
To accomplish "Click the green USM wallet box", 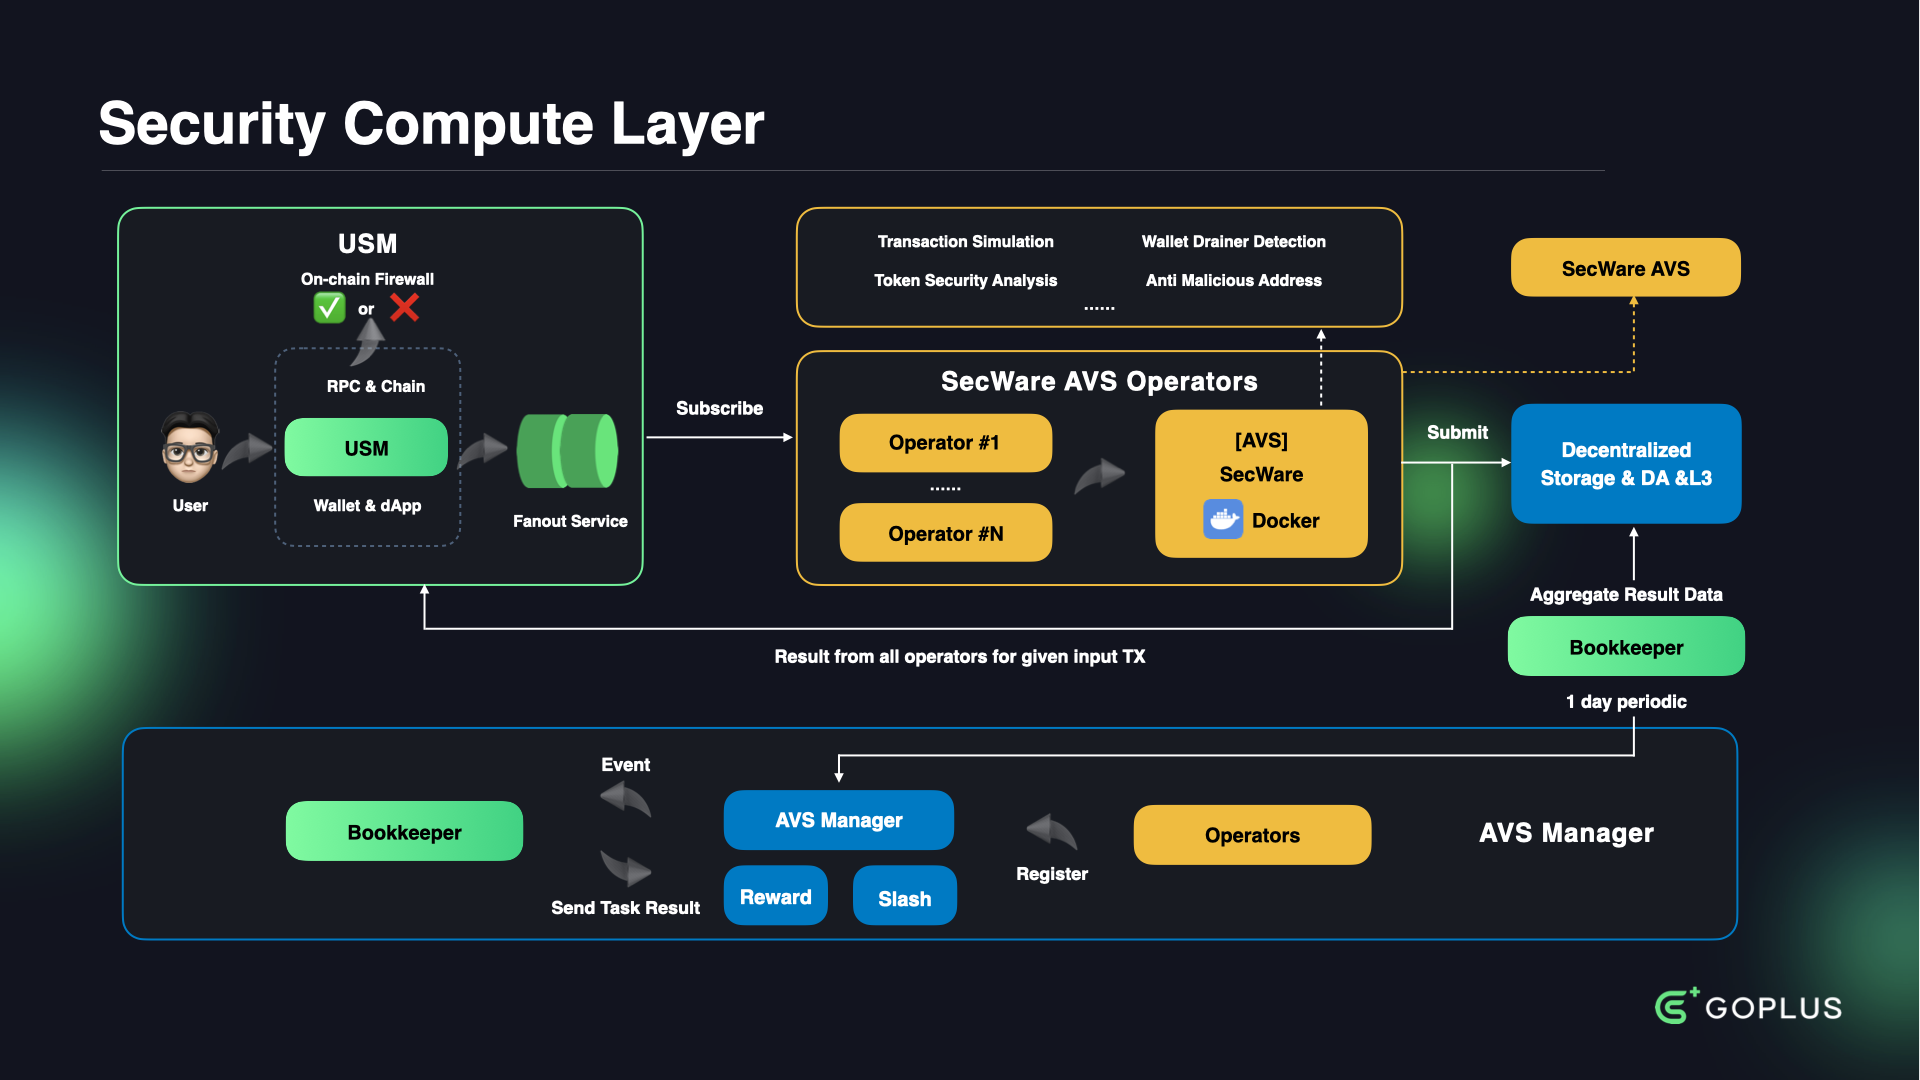I will pyautogui.click(x=366, y=448).
